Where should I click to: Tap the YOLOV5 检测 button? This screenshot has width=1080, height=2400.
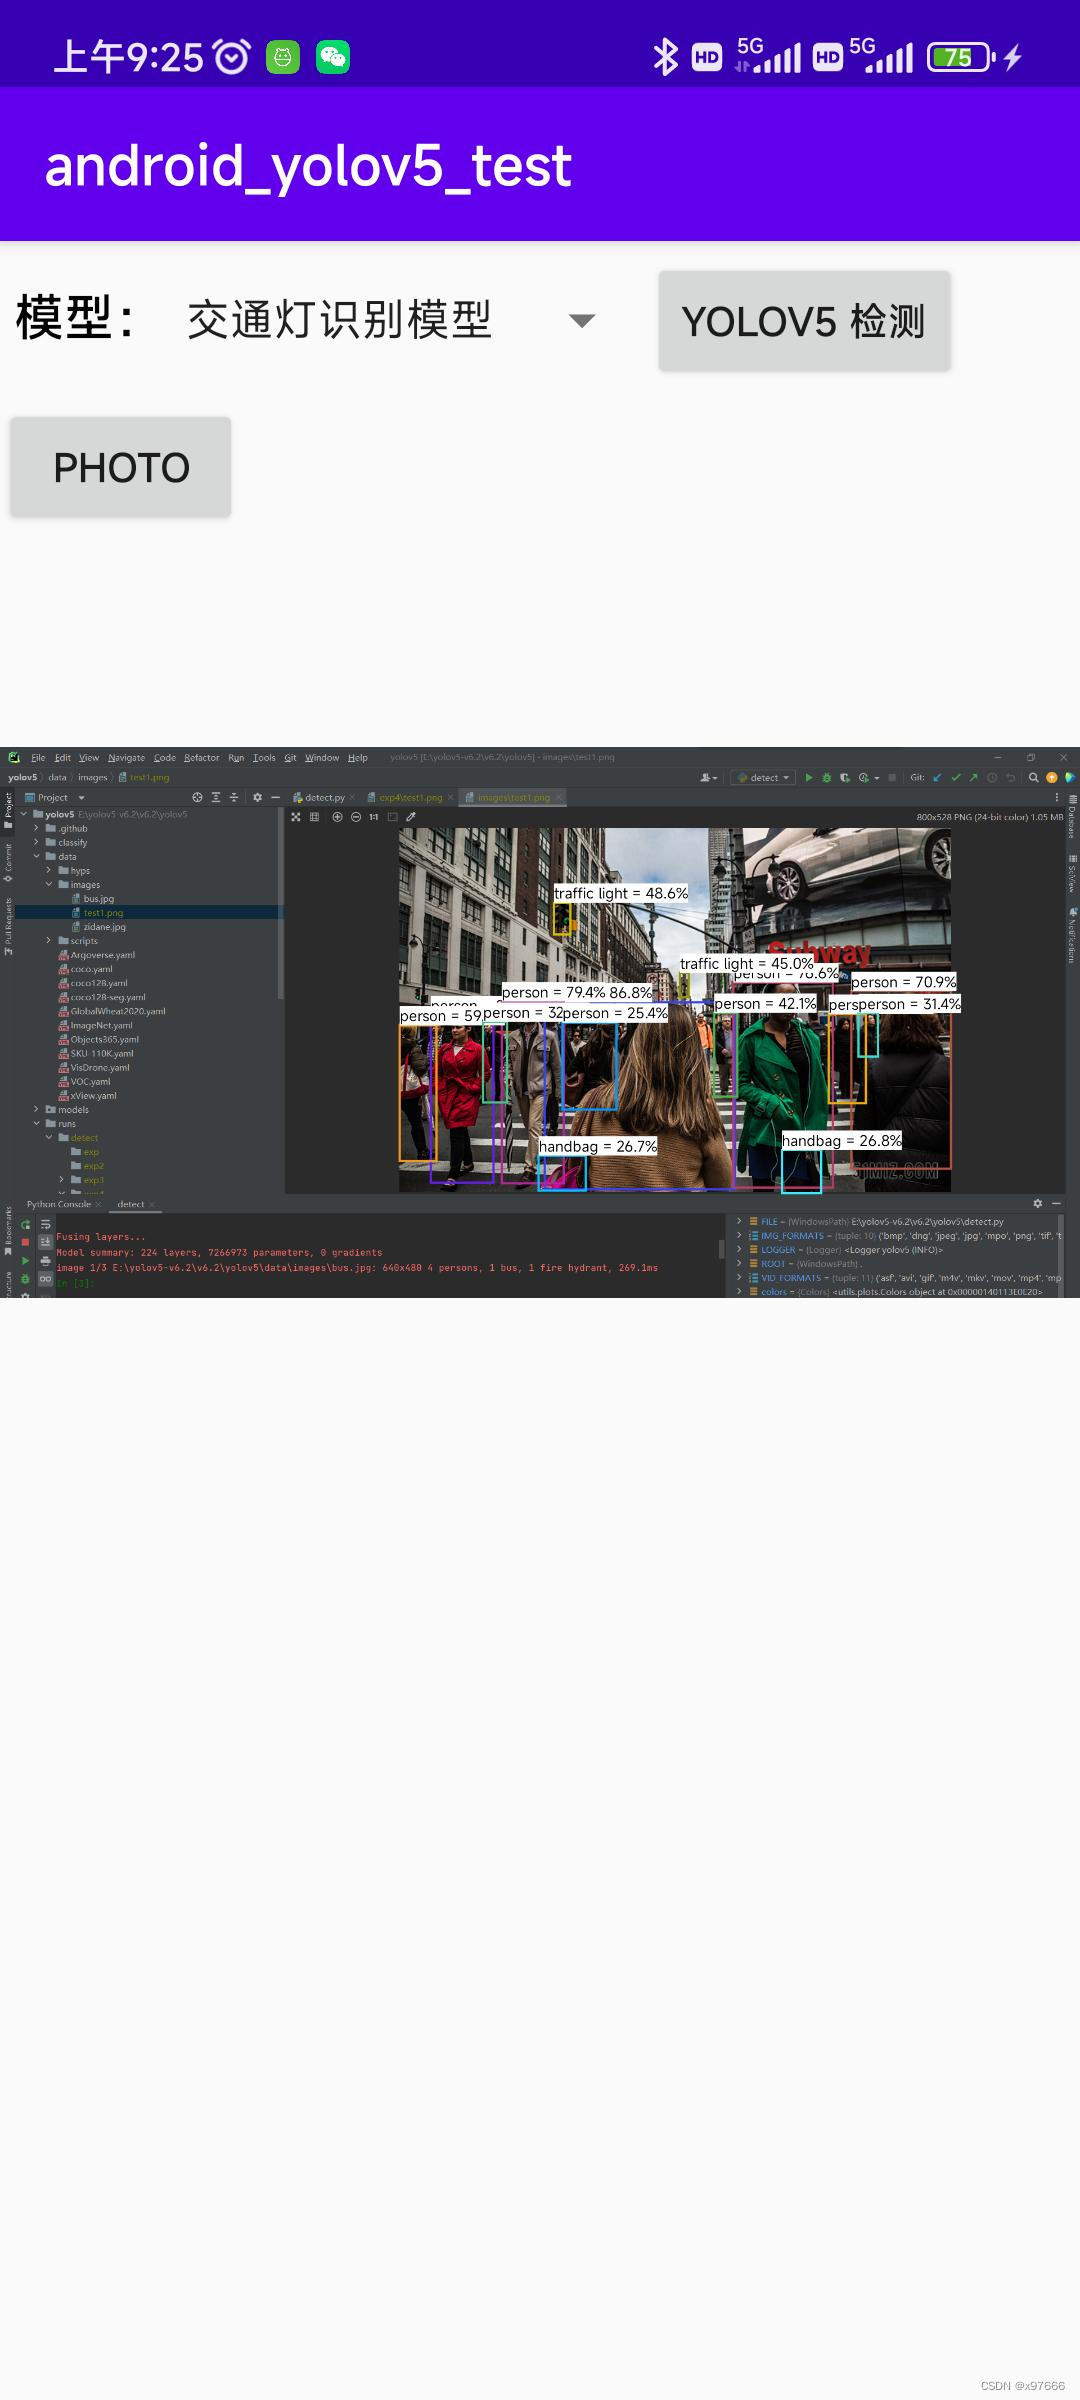[x=804, y=321]
